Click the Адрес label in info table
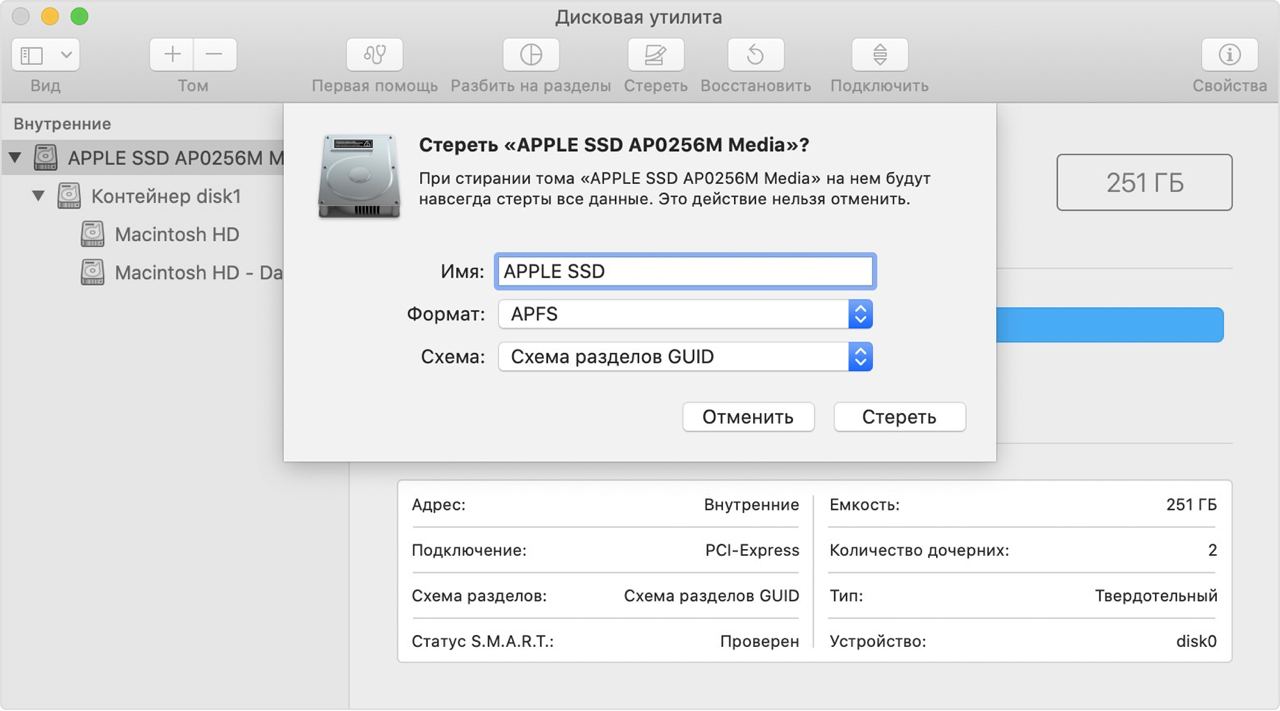The width and height of the screenshot is (1280, 711). coord(438,505)
